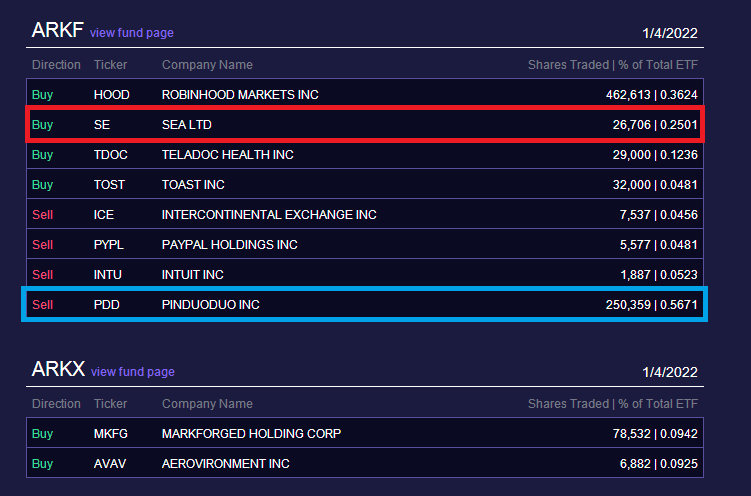Click the Direction column header in ARKX table
The width and height of the screenshot is (751, 496).
tap(56, 404)
